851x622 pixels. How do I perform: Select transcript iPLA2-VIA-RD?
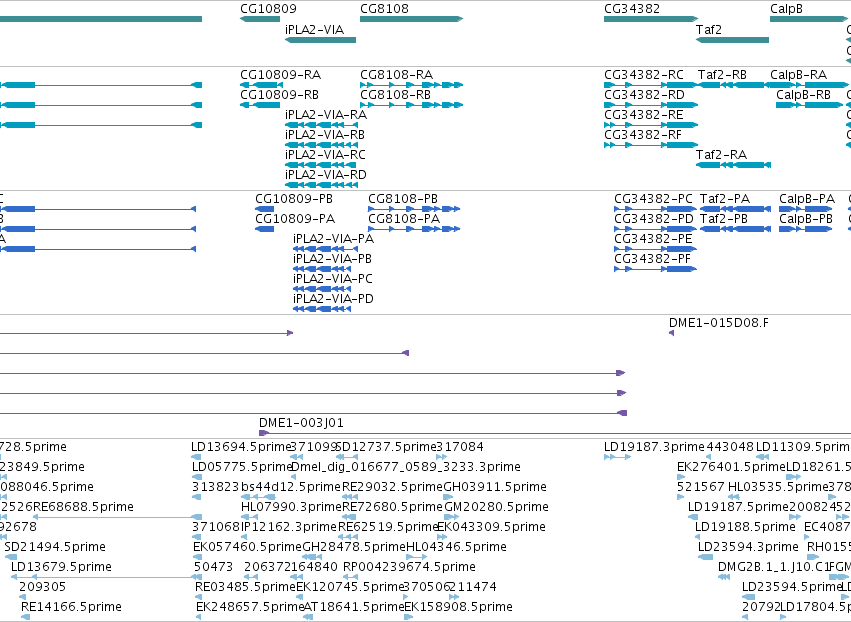coord(326,175)
